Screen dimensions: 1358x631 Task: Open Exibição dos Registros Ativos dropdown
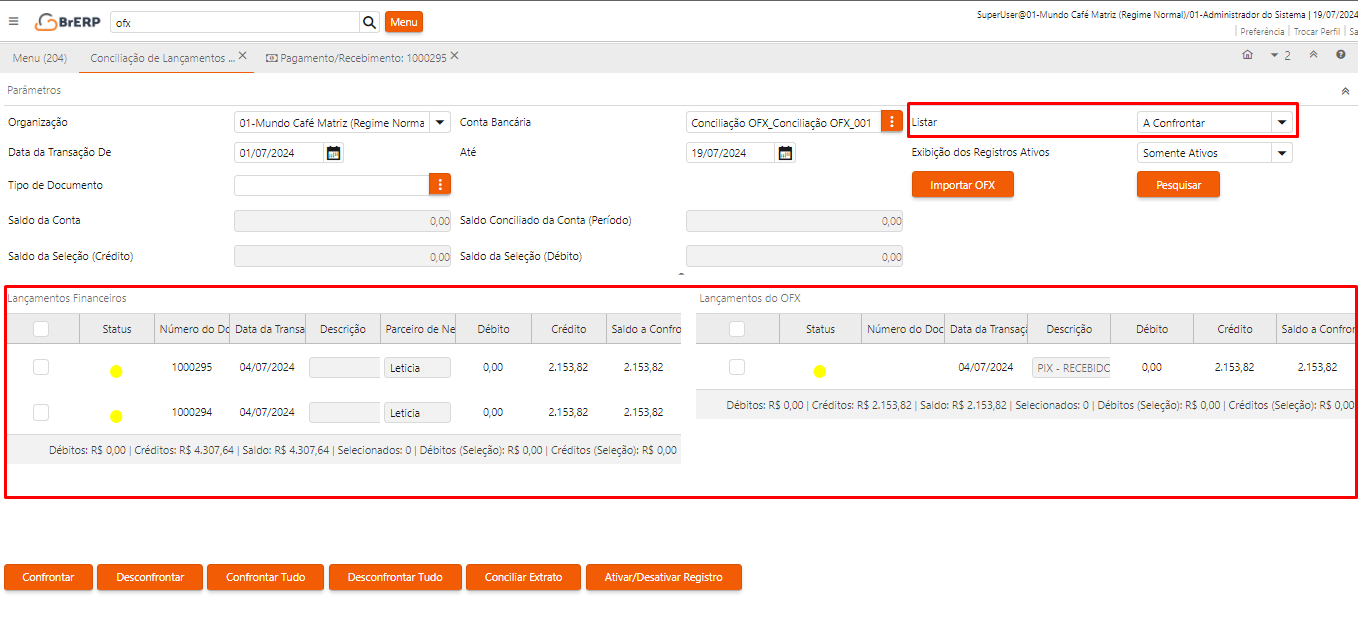[1281, 153]
